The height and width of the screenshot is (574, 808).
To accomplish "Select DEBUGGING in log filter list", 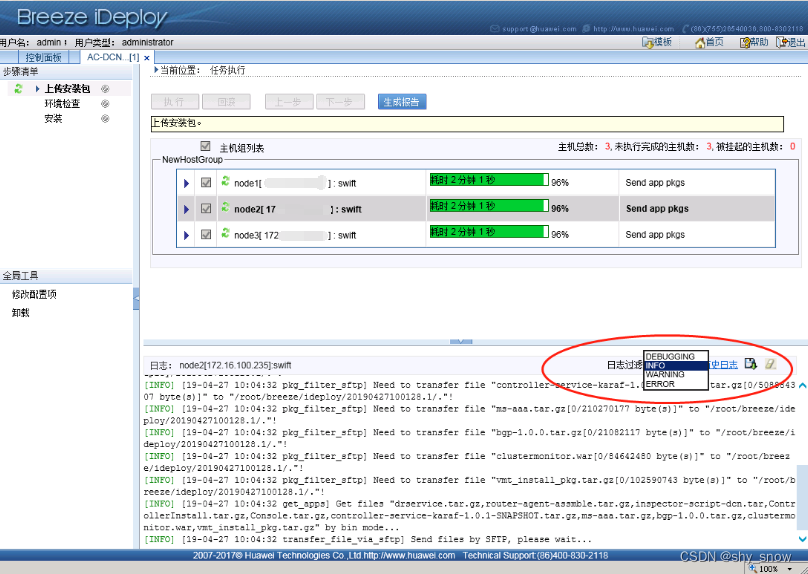I will click(x=676, y=357).
